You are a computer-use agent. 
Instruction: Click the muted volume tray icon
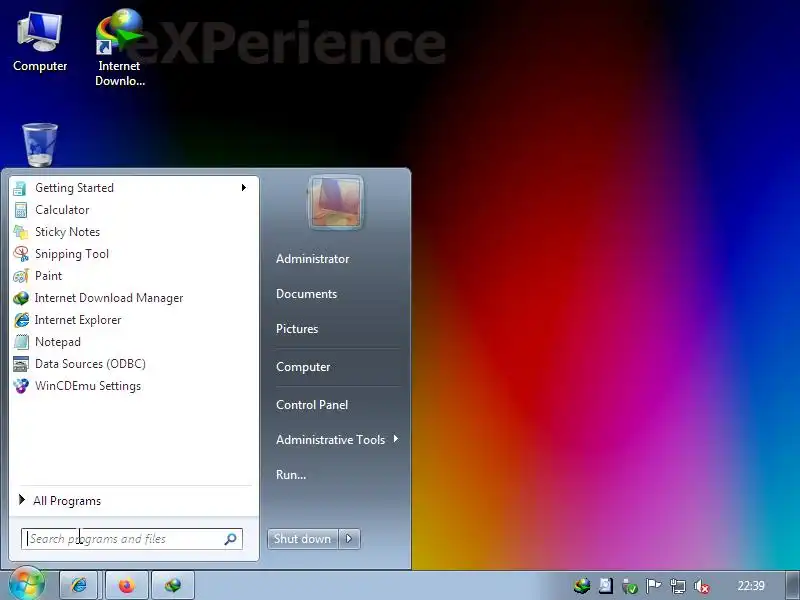click(702, 586)
